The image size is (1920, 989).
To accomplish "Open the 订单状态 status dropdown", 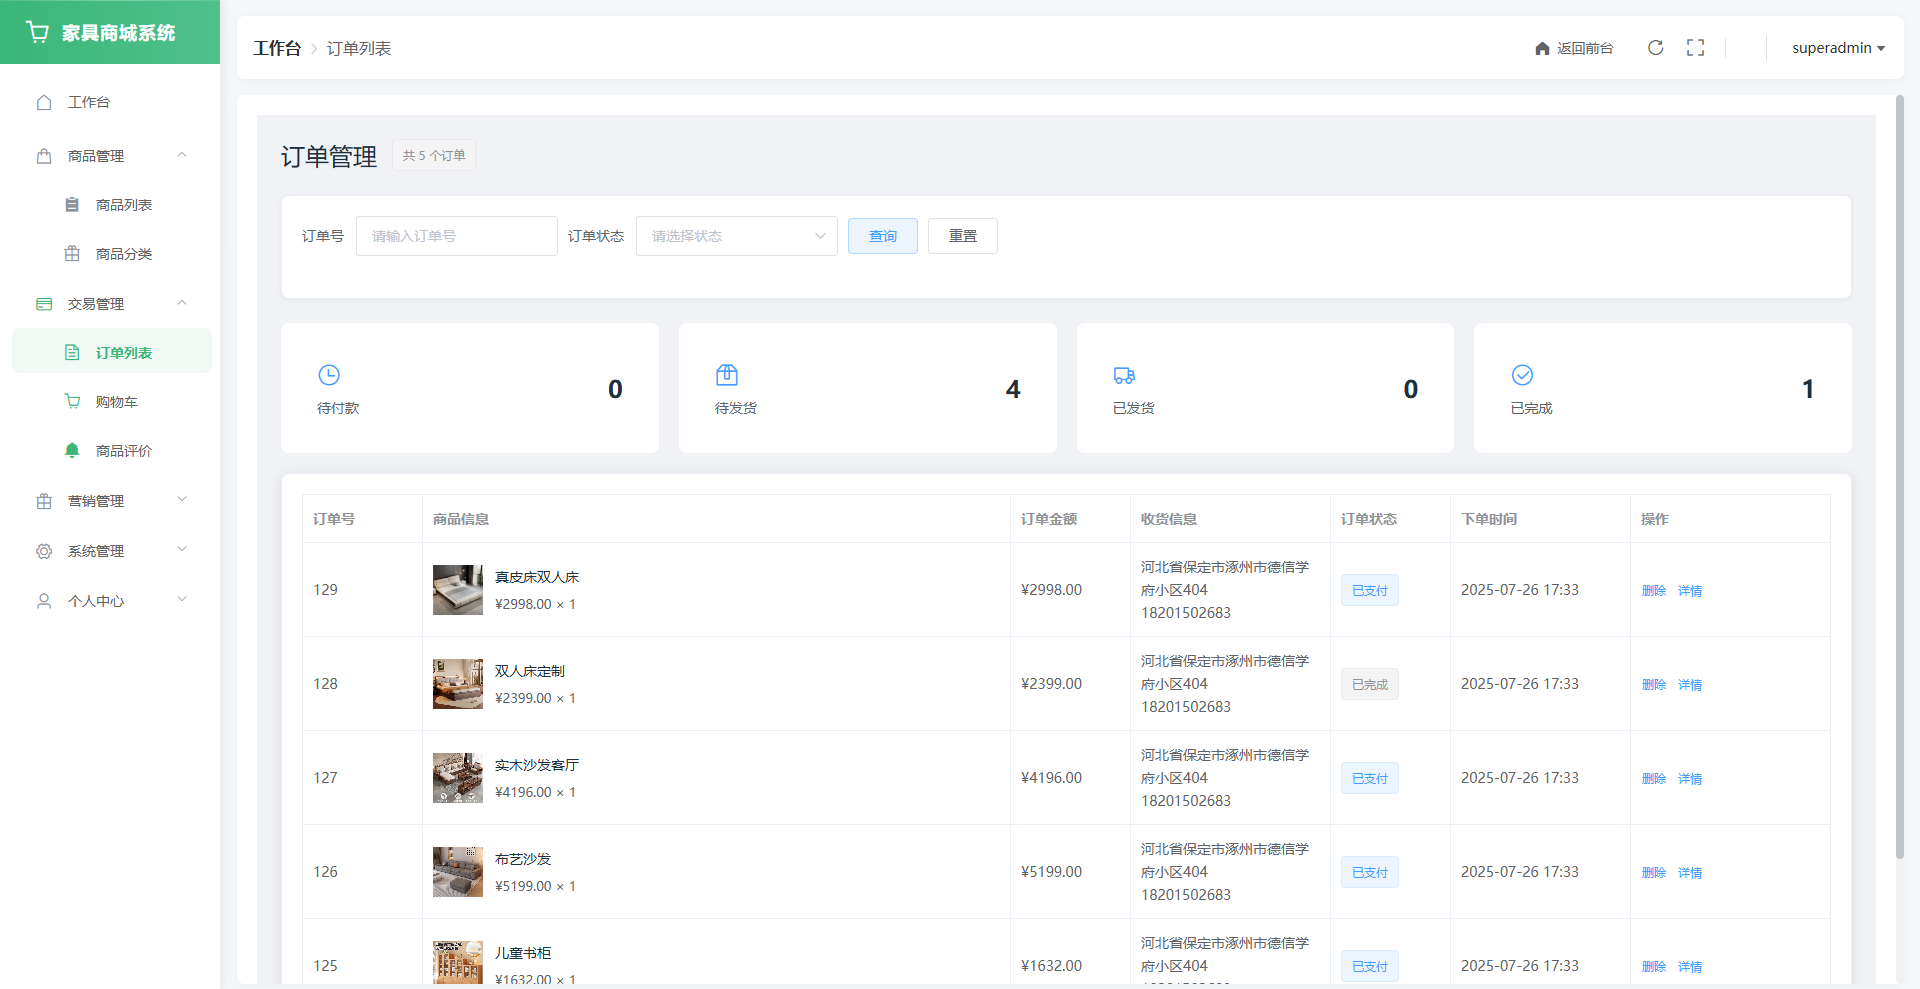I will coord(736,236).
